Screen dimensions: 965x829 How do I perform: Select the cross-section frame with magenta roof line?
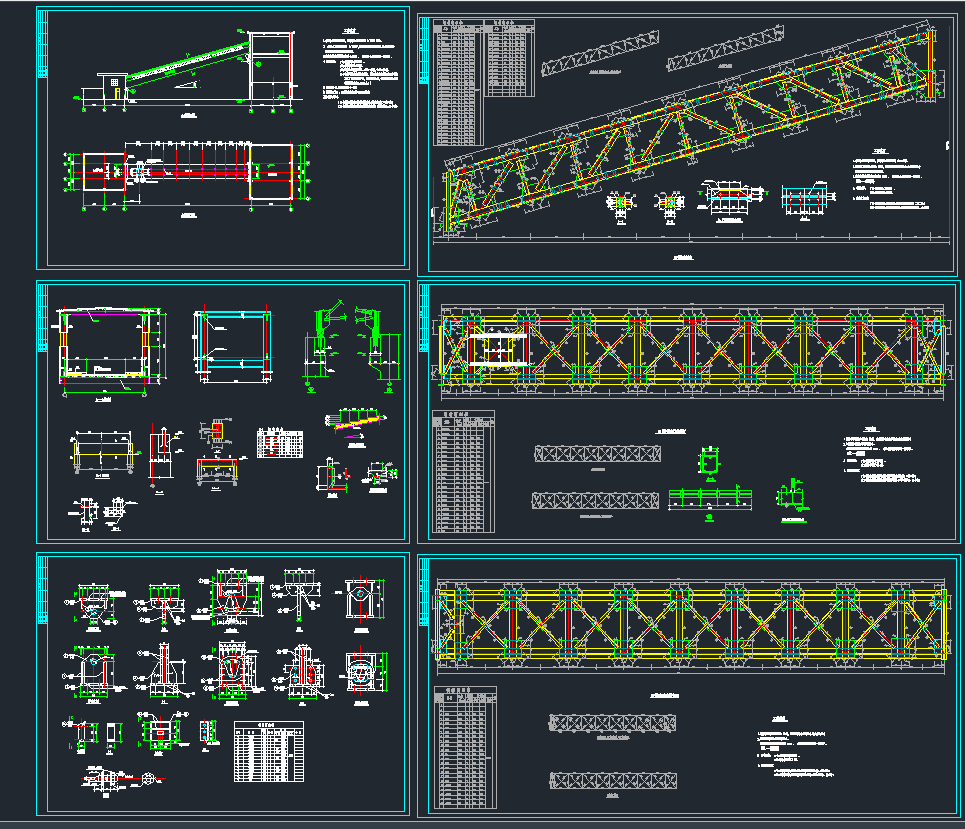click(104, 345)
